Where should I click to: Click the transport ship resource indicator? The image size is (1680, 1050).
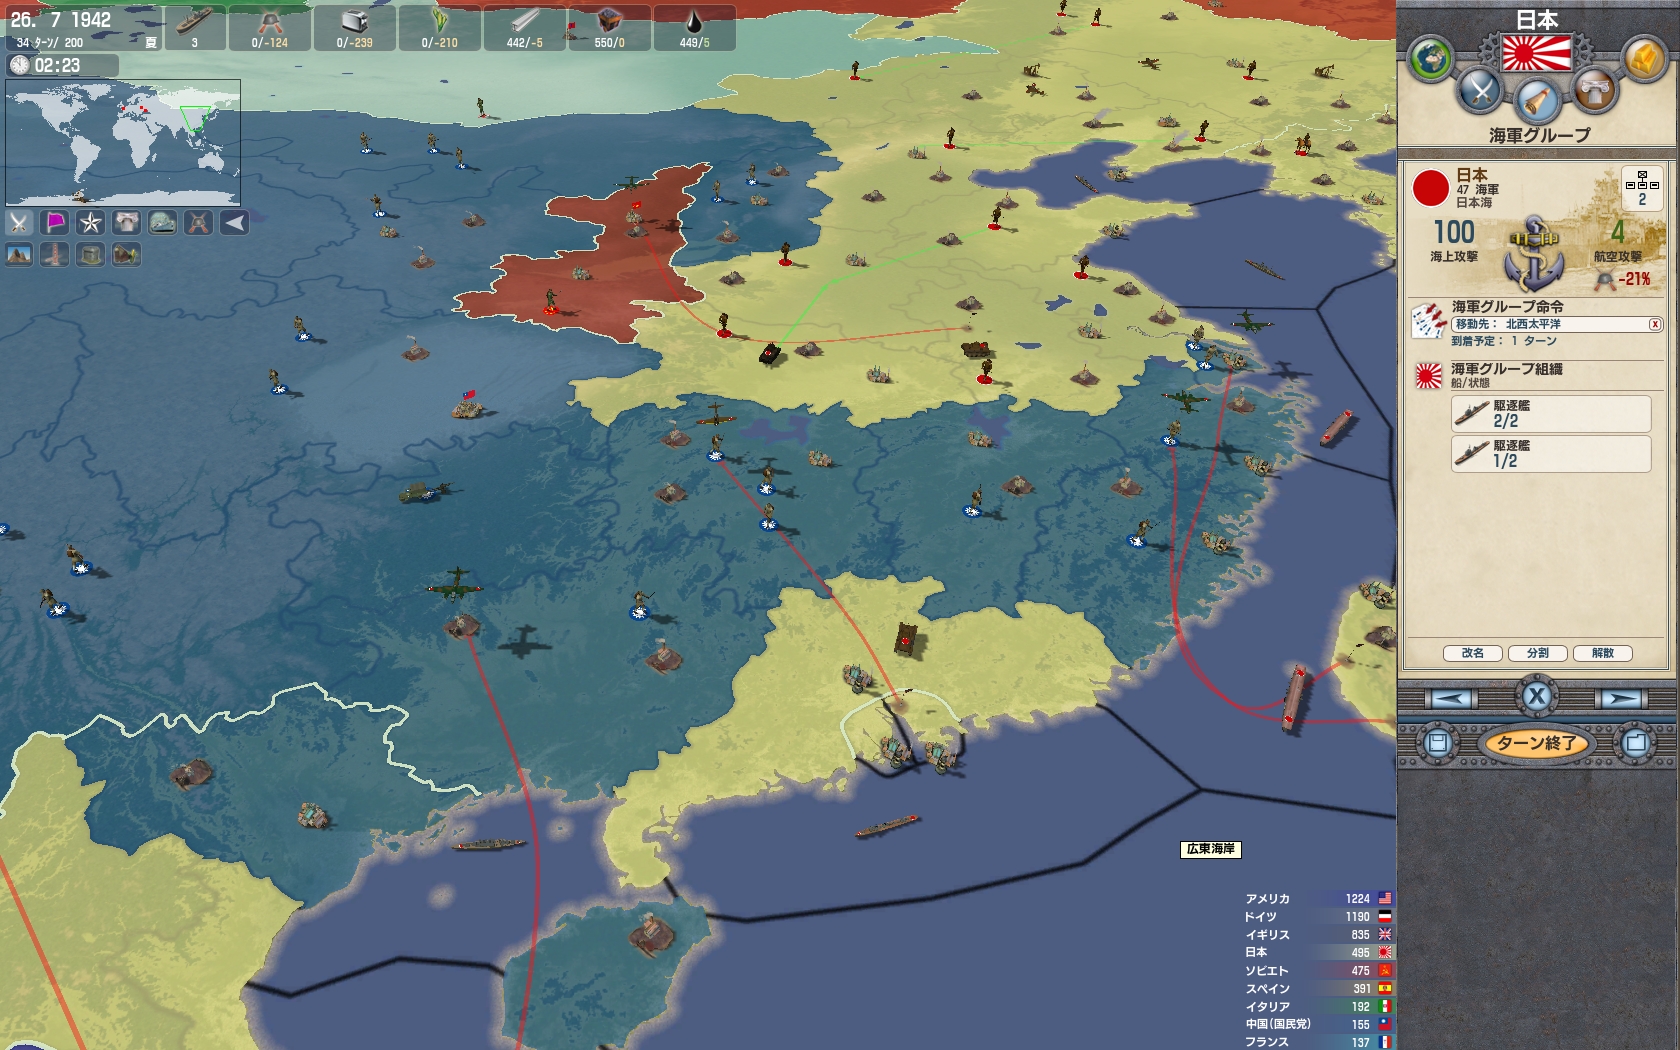click(x=195, y=28)
